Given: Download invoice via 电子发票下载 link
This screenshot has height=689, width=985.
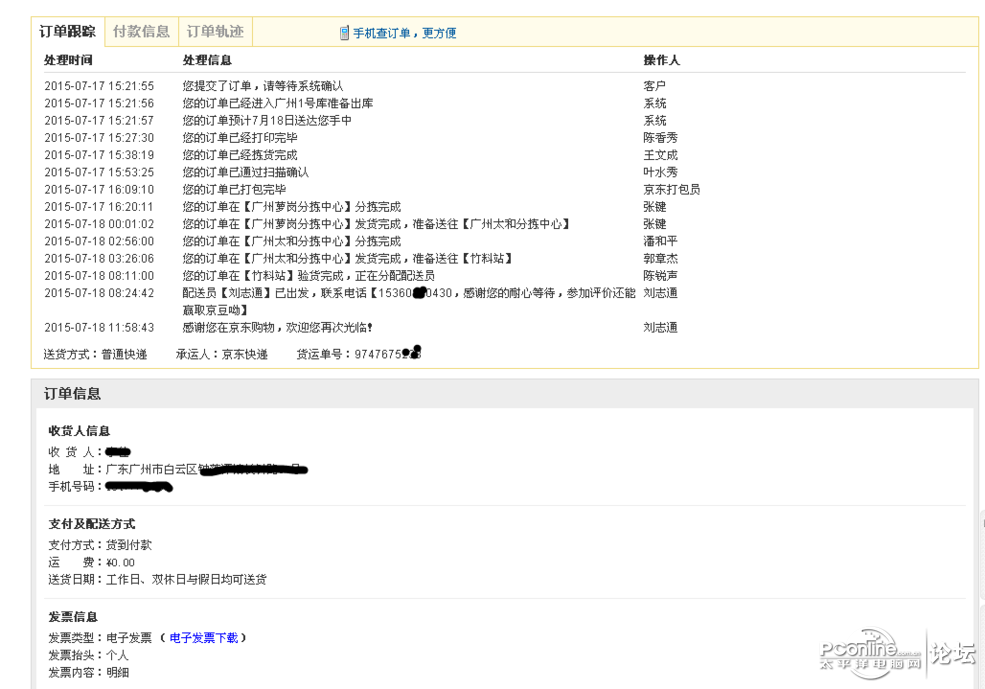Looking at the screenshot, I should click(204, 637).
